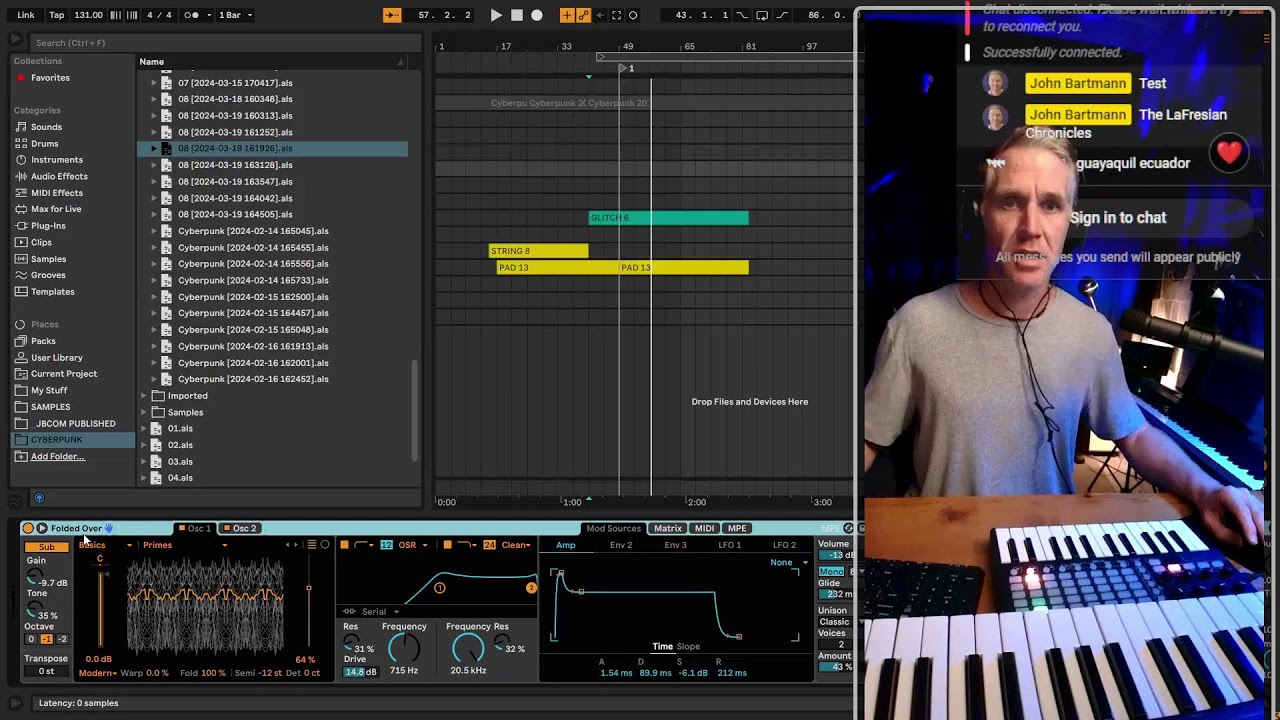Screen dimensions: 1280x720
Task: Select the Env 2 tab
Action: pos(621,546)
